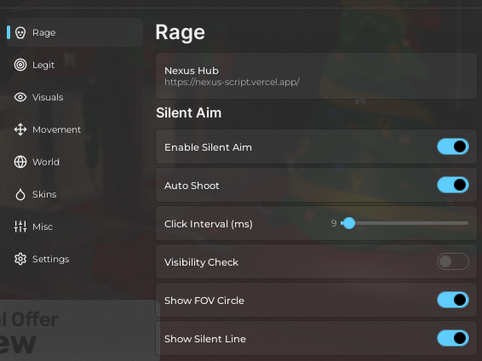This screenshot has width=482, height=361.
Task: Click the Rage page heading
Action: [180, 32]
